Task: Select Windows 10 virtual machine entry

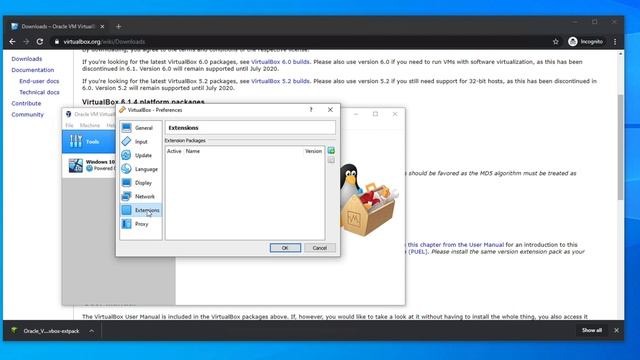Action: click(89, 165)
